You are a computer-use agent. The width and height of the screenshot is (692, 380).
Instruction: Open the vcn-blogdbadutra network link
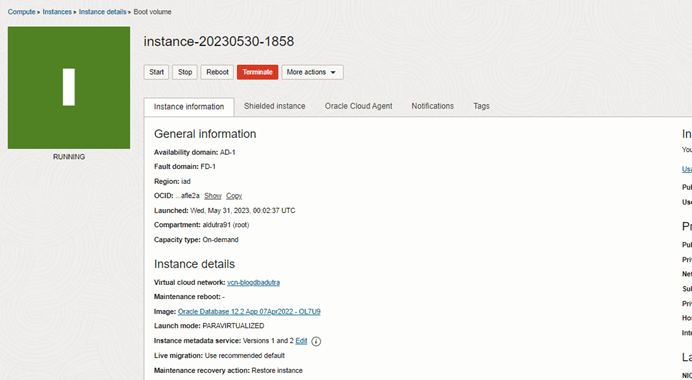click(253, 282)
